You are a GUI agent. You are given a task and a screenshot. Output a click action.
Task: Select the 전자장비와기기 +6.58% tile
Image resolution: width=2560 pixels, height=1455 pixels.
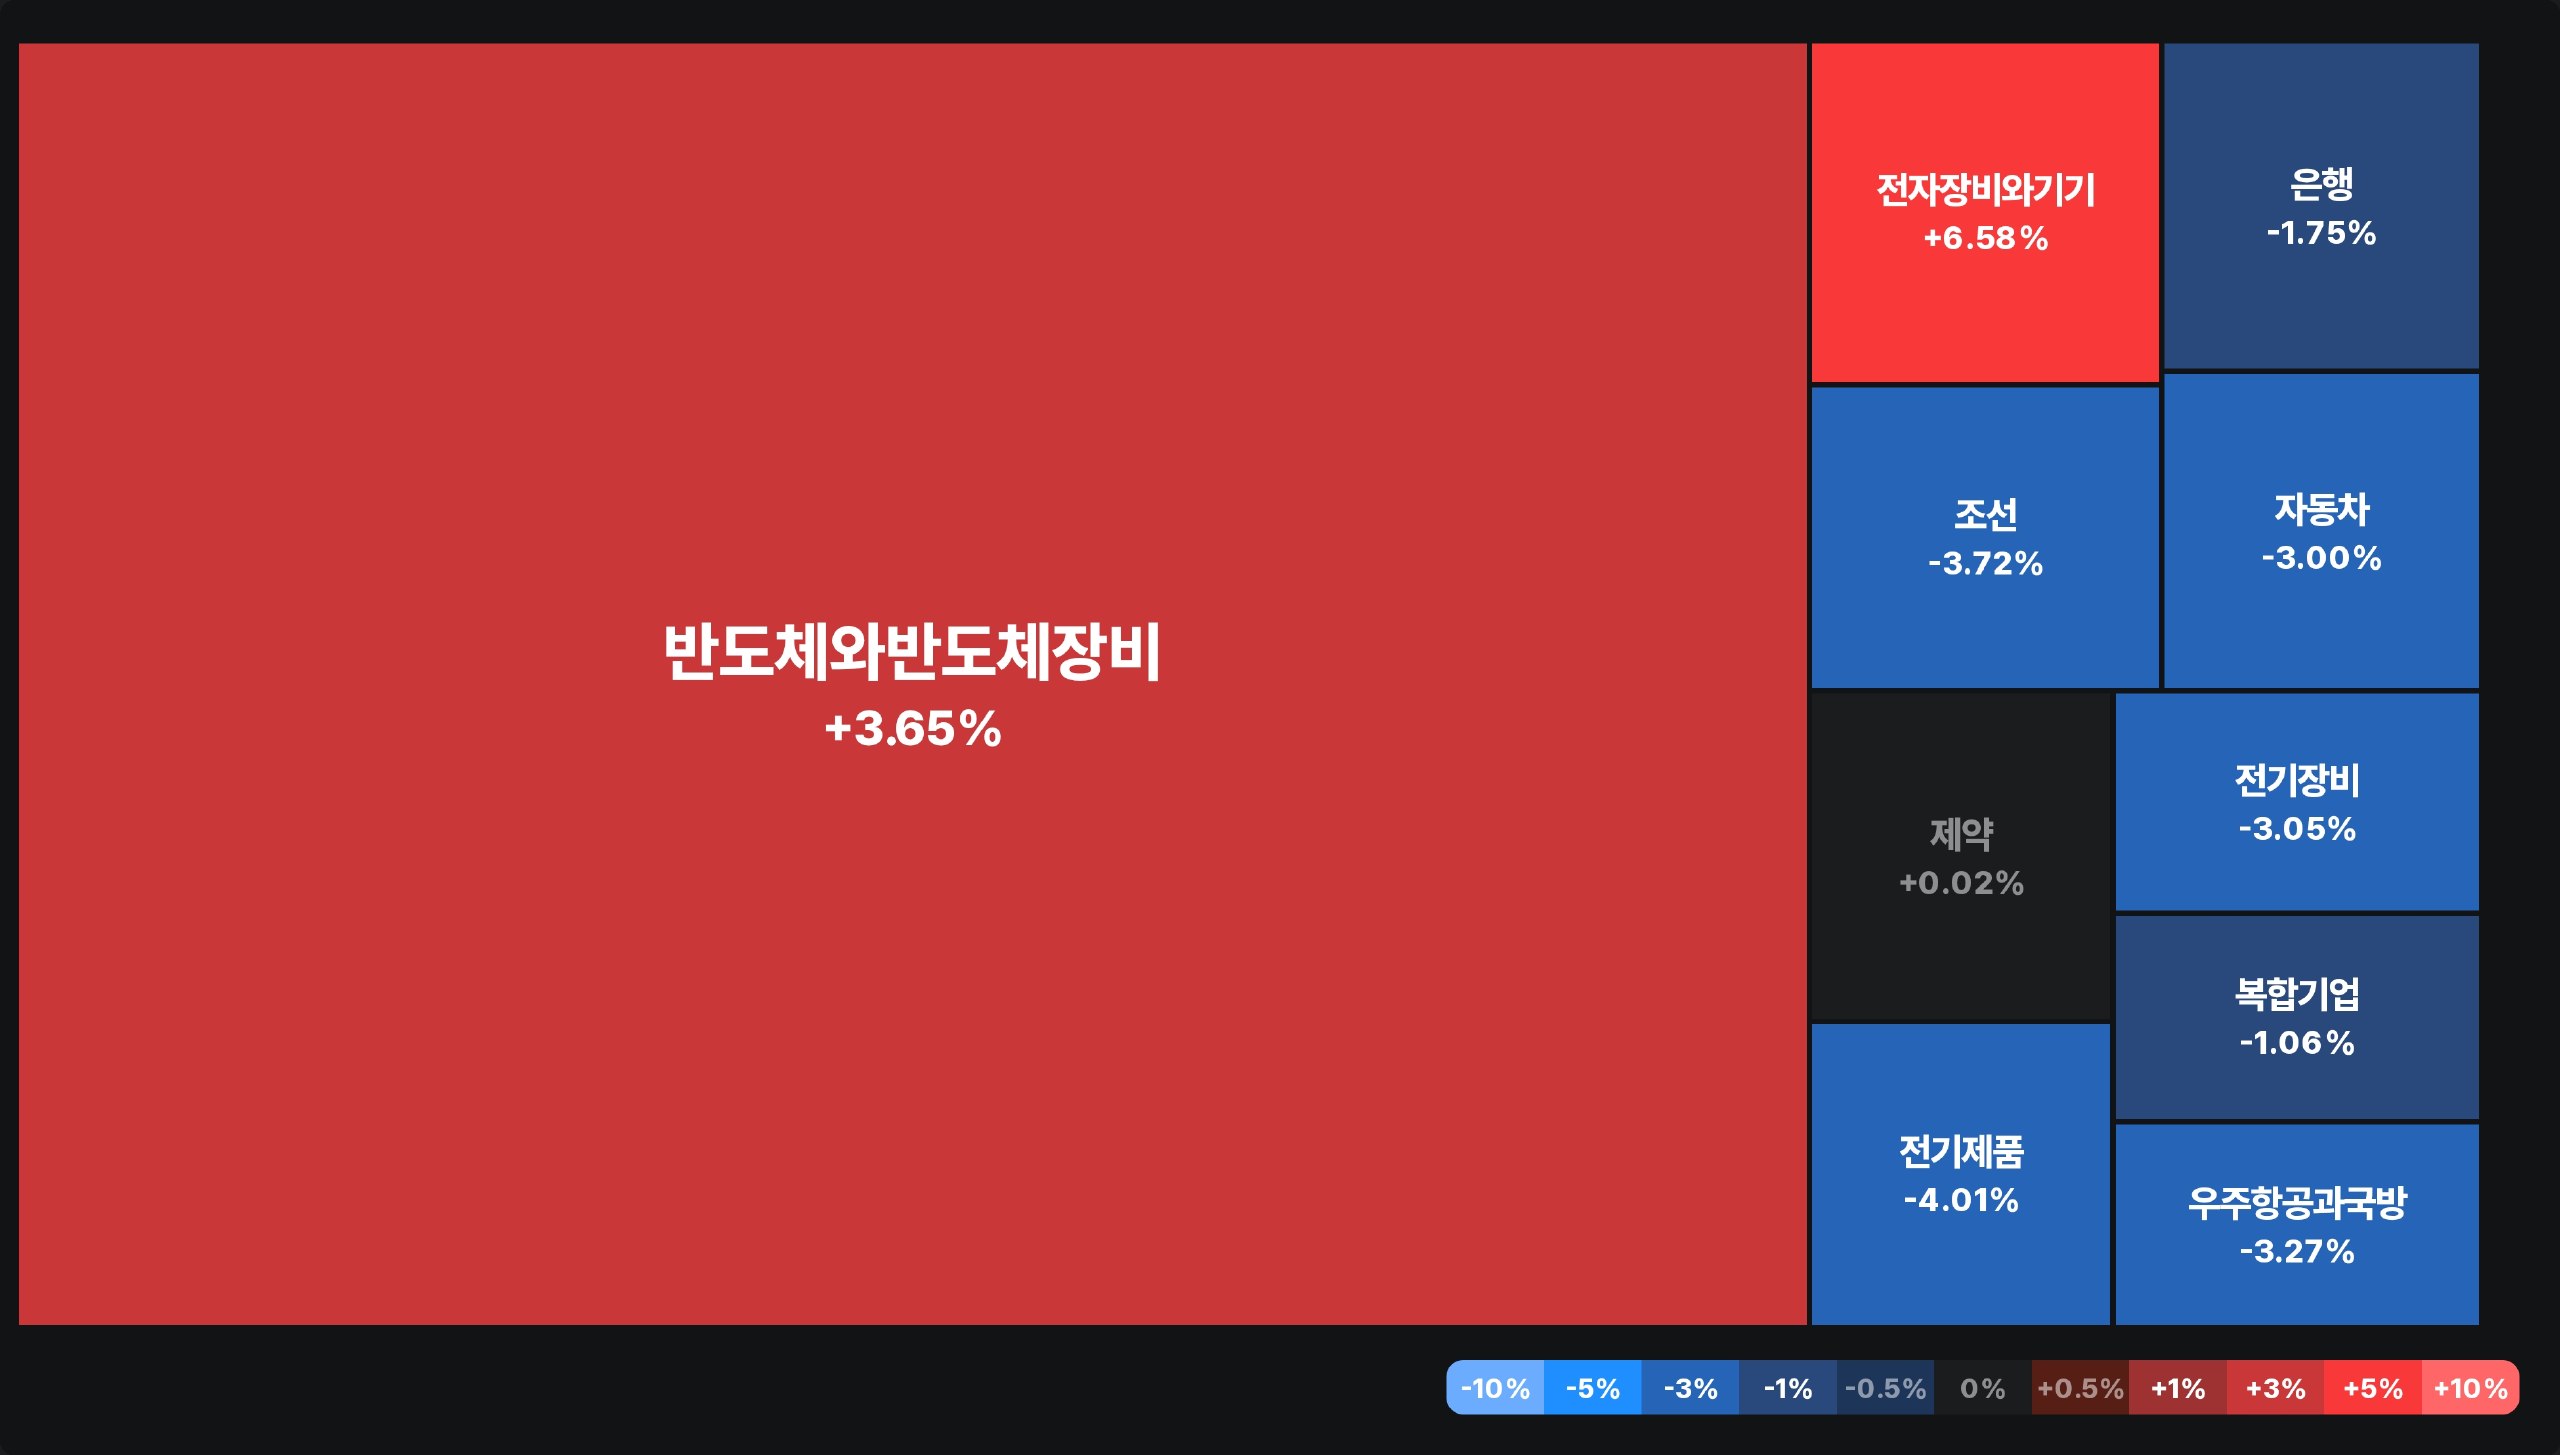(x=1985, y=212)
